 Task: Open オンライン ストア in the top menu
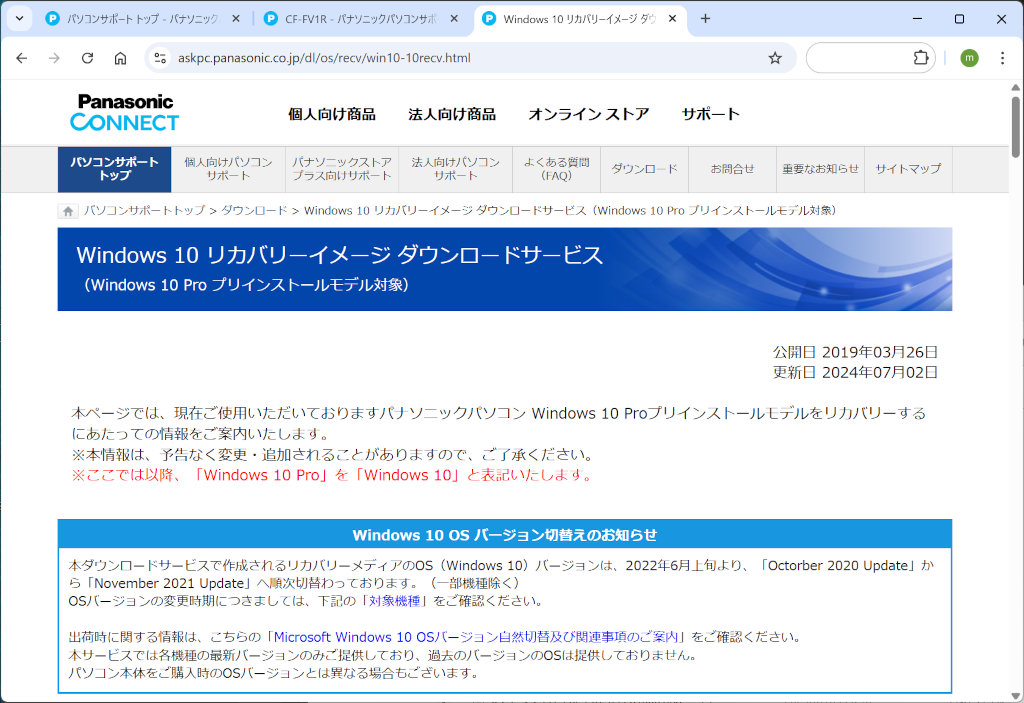coord(588,114)
